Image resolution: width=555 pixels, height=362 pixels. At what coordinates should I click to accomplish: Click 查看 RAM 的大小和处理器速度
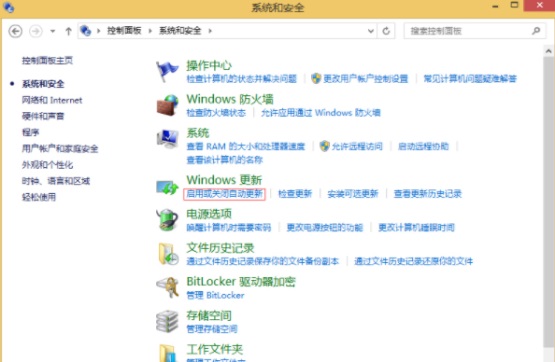click(246, 146)
